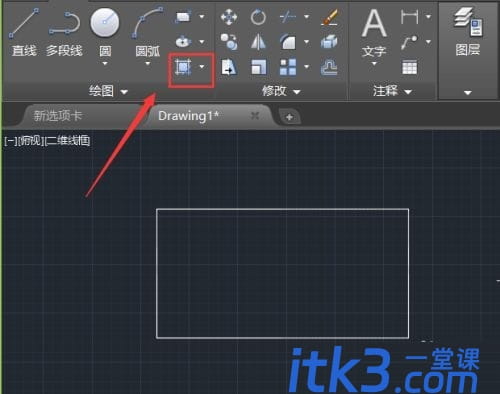Open the Fillet tool dropdown arrow
The width and height of the screenshot is (500, 394).
point(306,42)
